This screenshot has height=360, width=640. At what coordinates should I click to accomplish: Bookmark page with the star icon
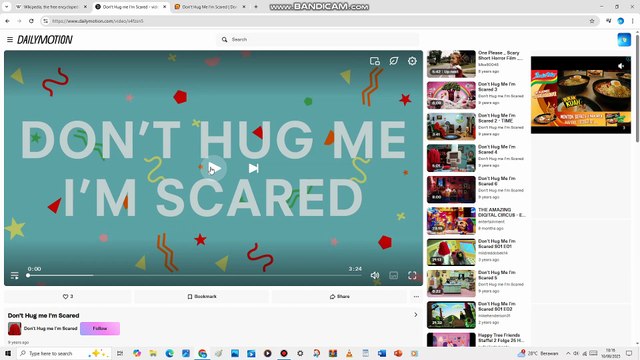pos(592,21)
